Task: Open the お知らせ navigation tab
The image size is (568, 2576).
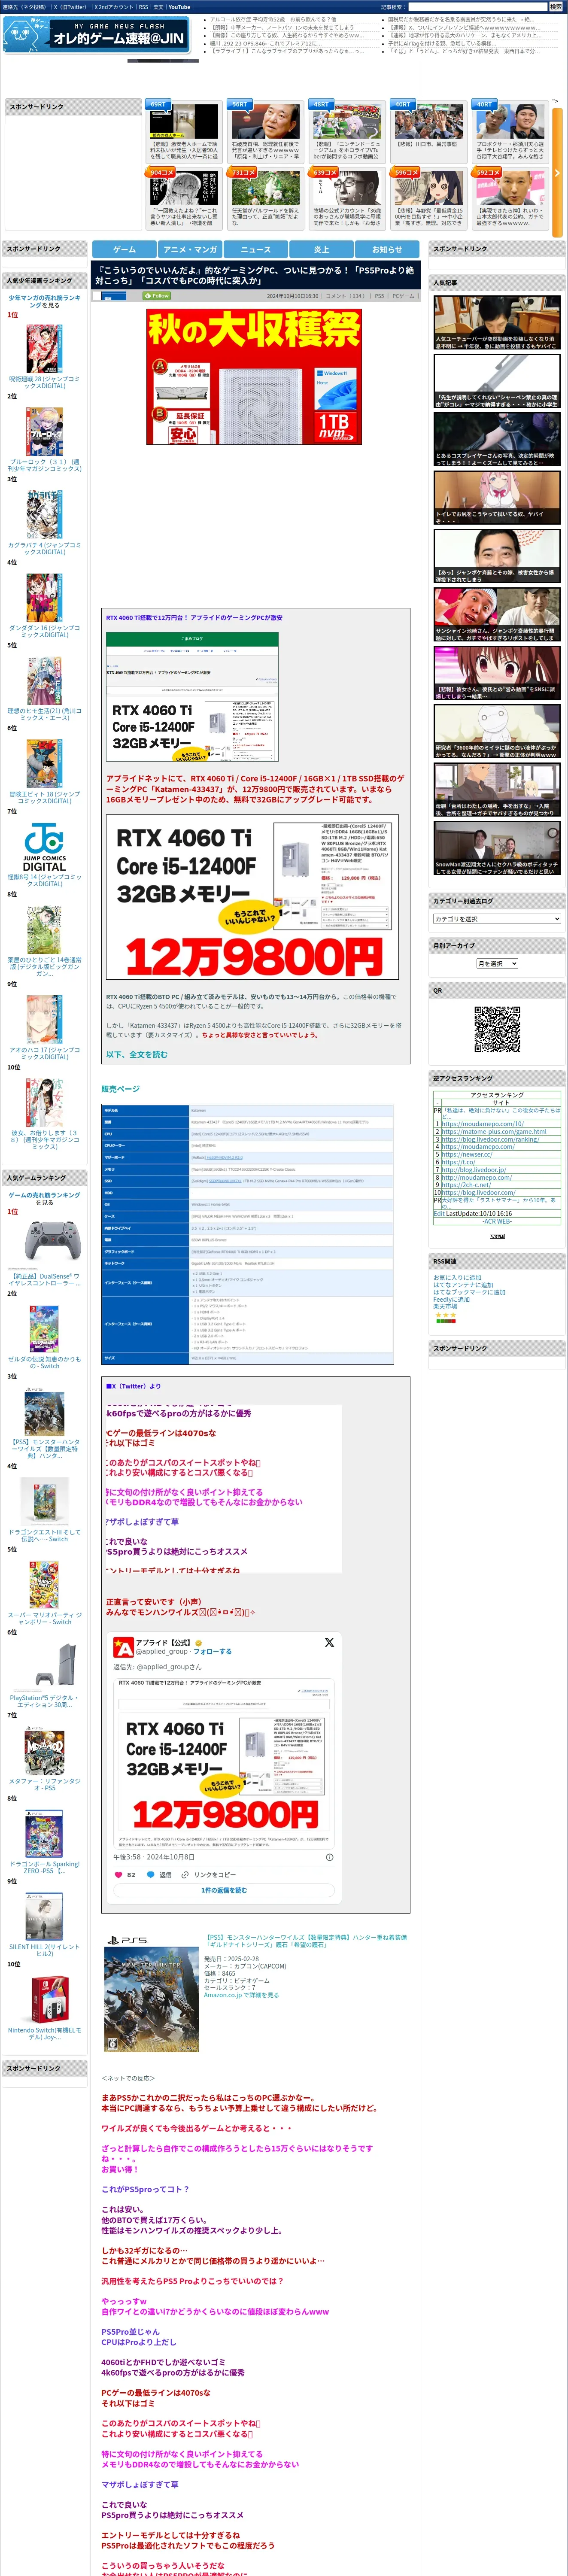Action: click(x=387, y=249)
